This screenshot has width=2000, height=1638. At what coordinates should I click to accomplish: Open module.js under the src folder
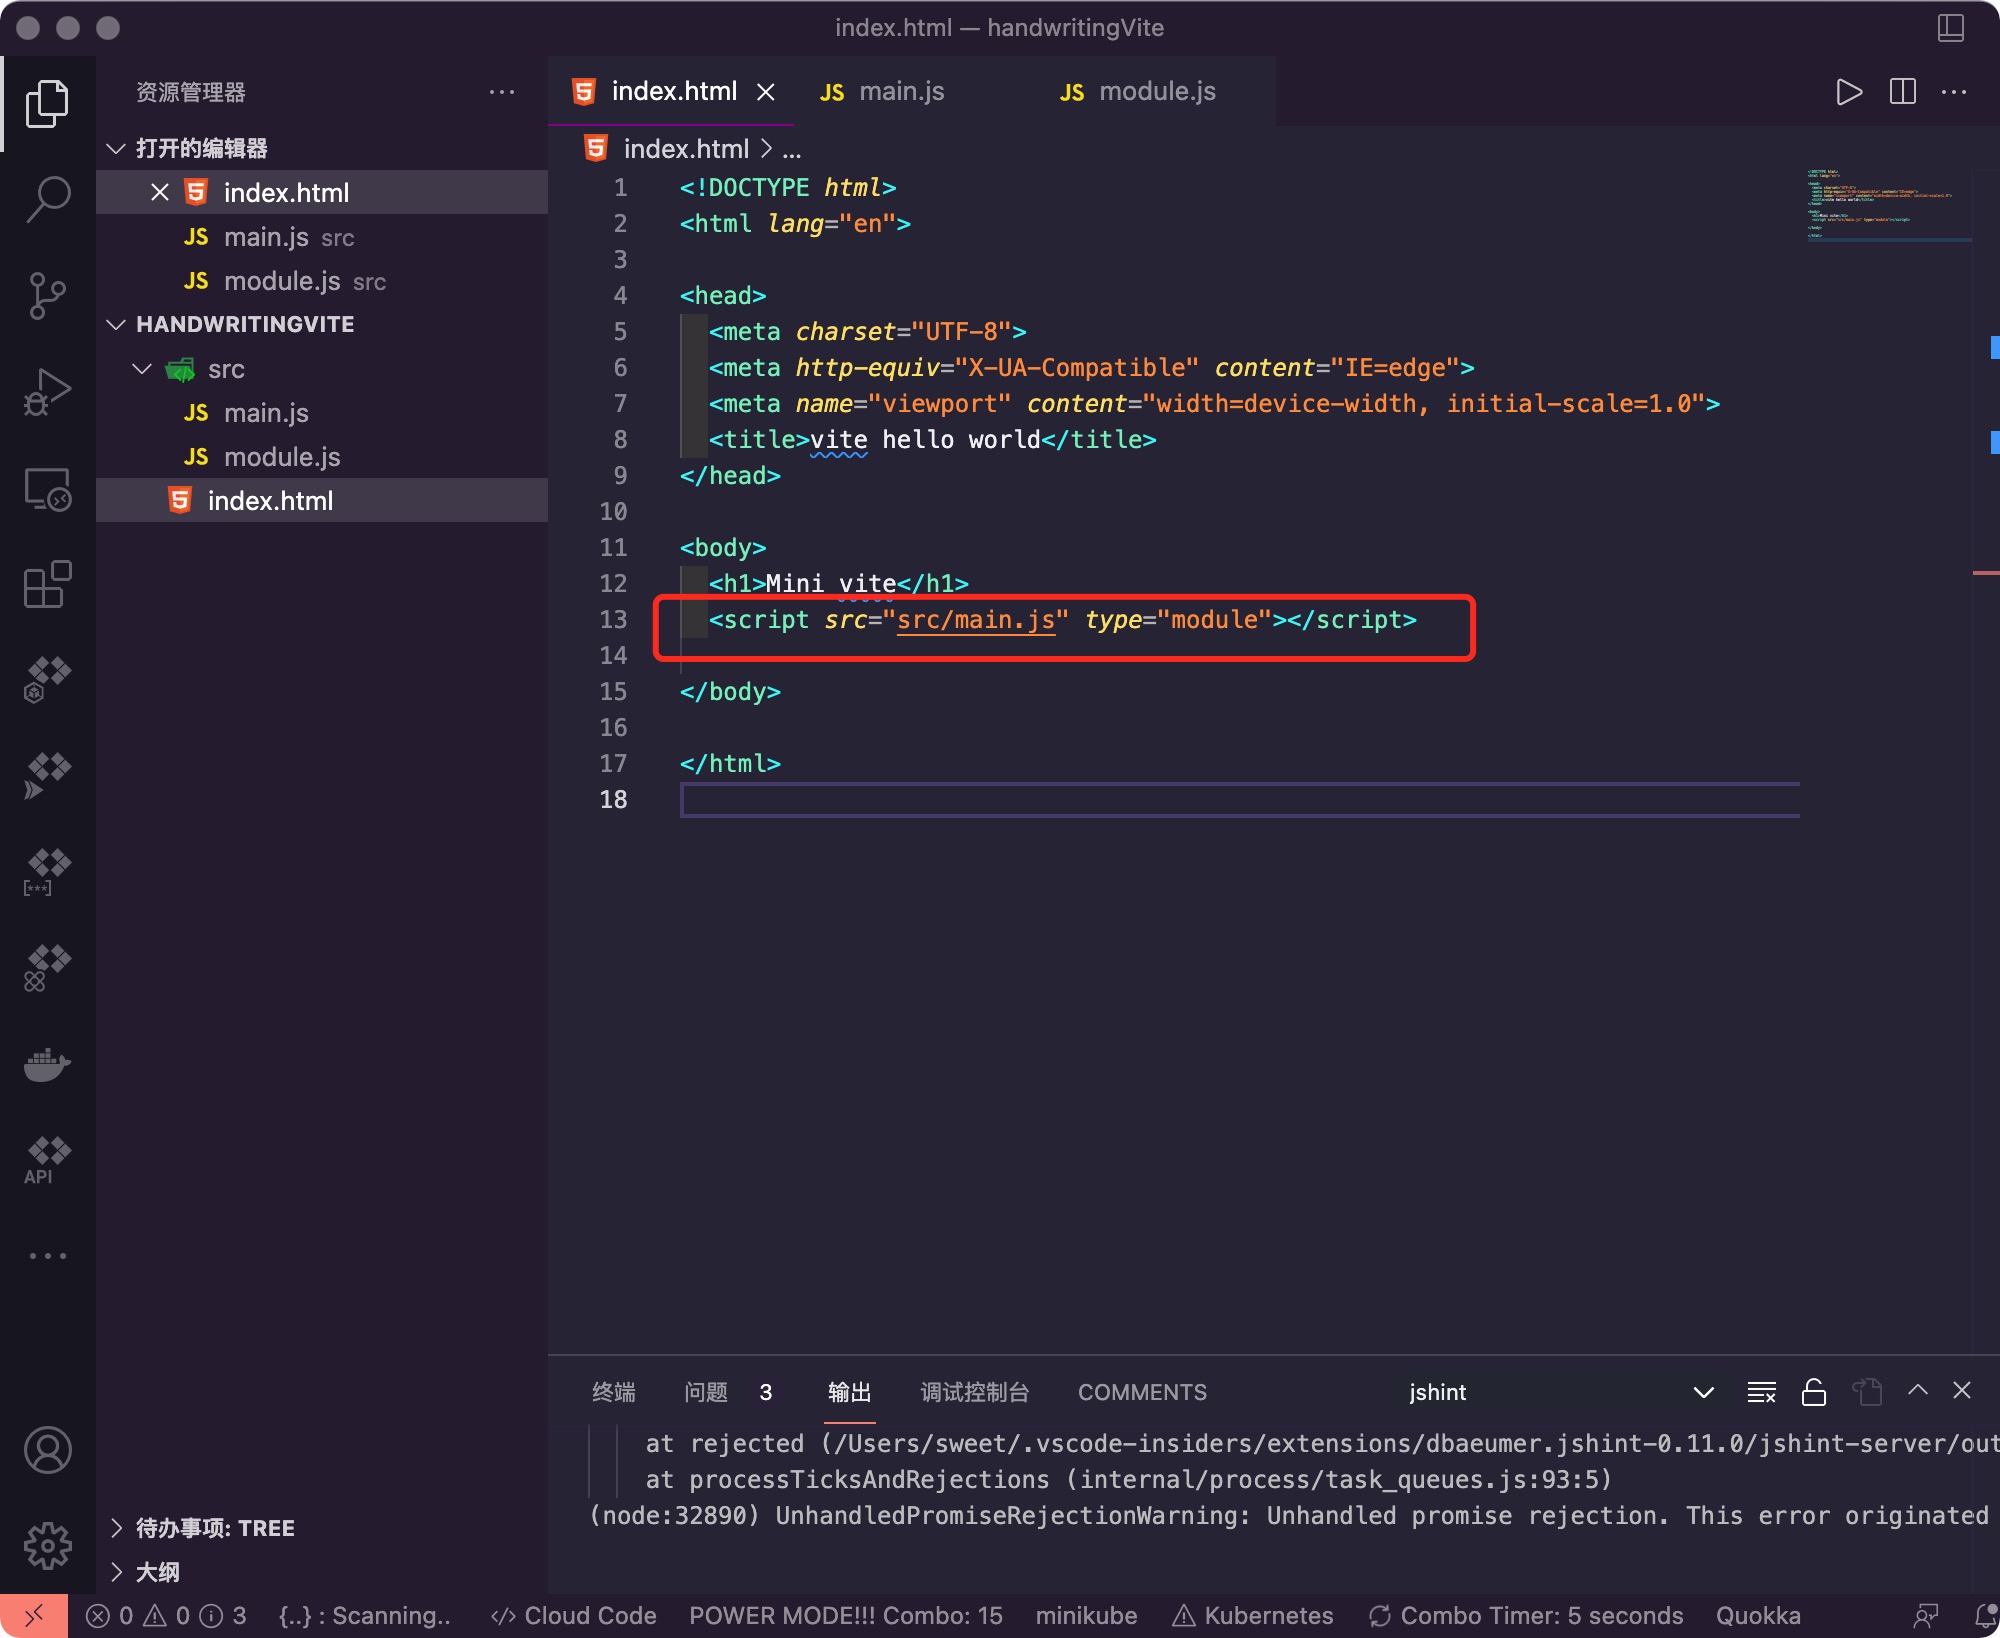[x=322, y=457]
